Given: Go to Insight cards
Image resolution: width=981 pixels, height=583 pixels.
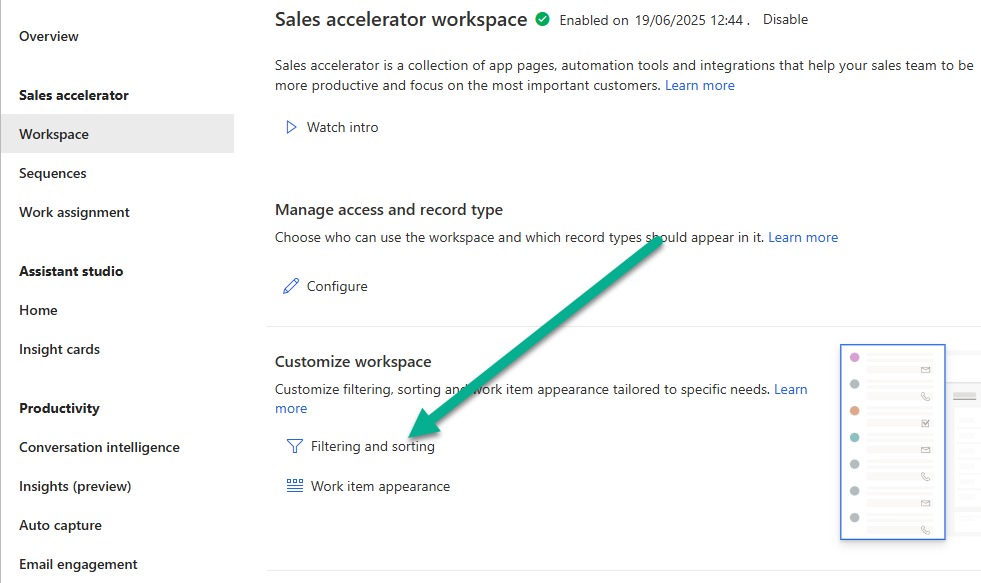Looking at the screenshot, I should point(59,349).
